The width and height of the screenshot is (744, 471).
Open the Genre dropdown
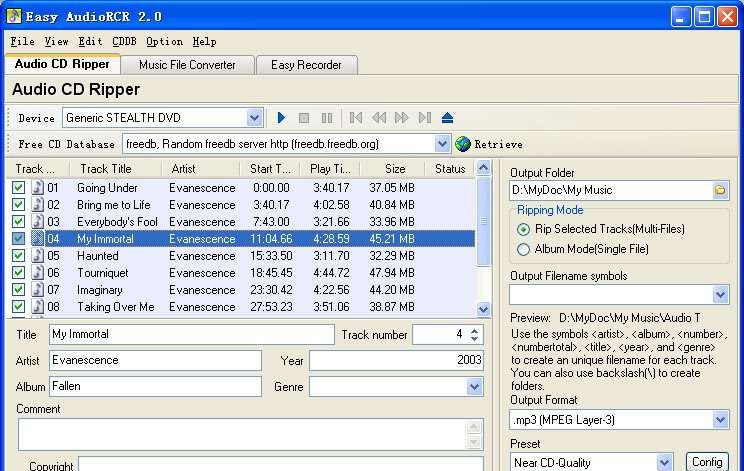(x=474, y=387)
